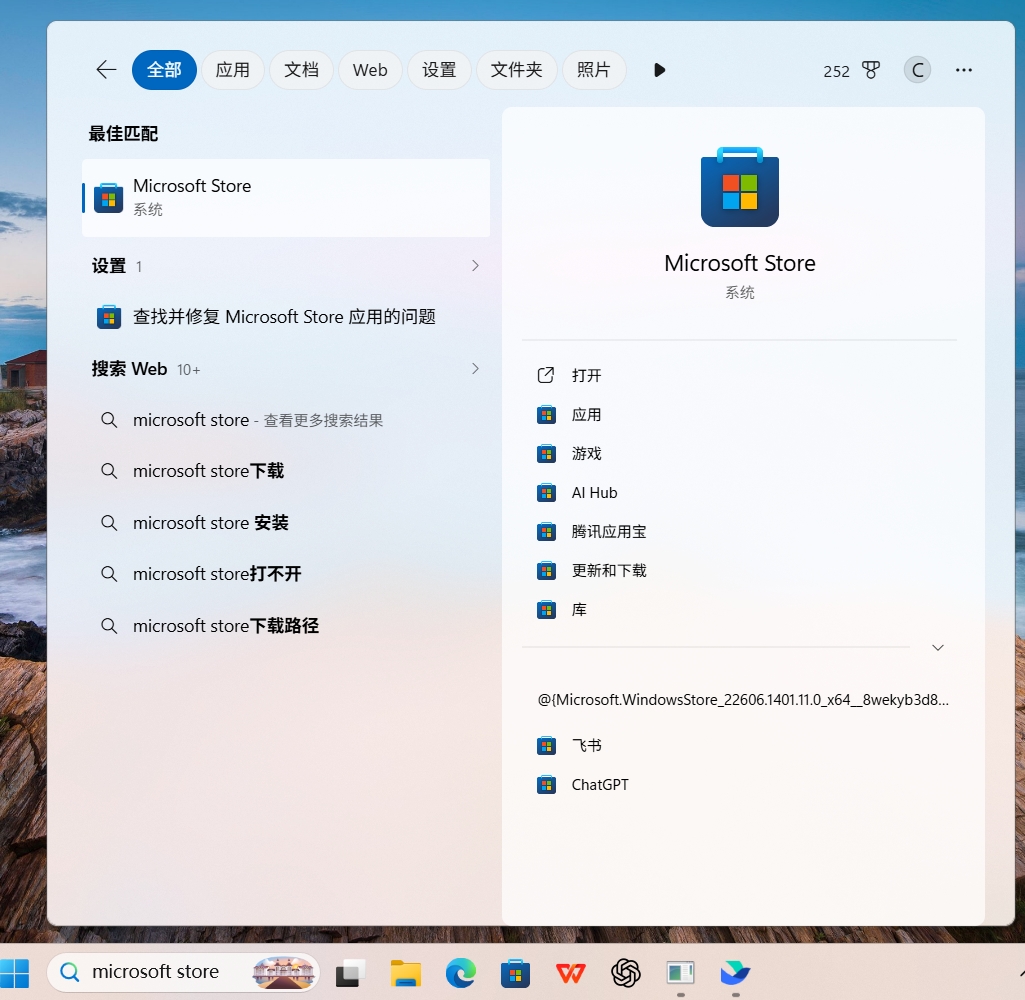Switch to the Web filter tab
This screenshot has width=1025, height=1000.
click(370, 70)
